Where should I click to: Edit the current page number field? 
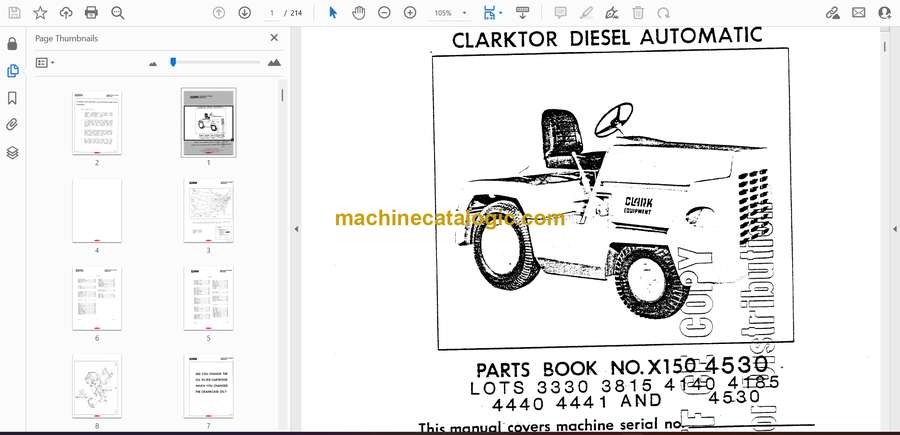[272, 13]
